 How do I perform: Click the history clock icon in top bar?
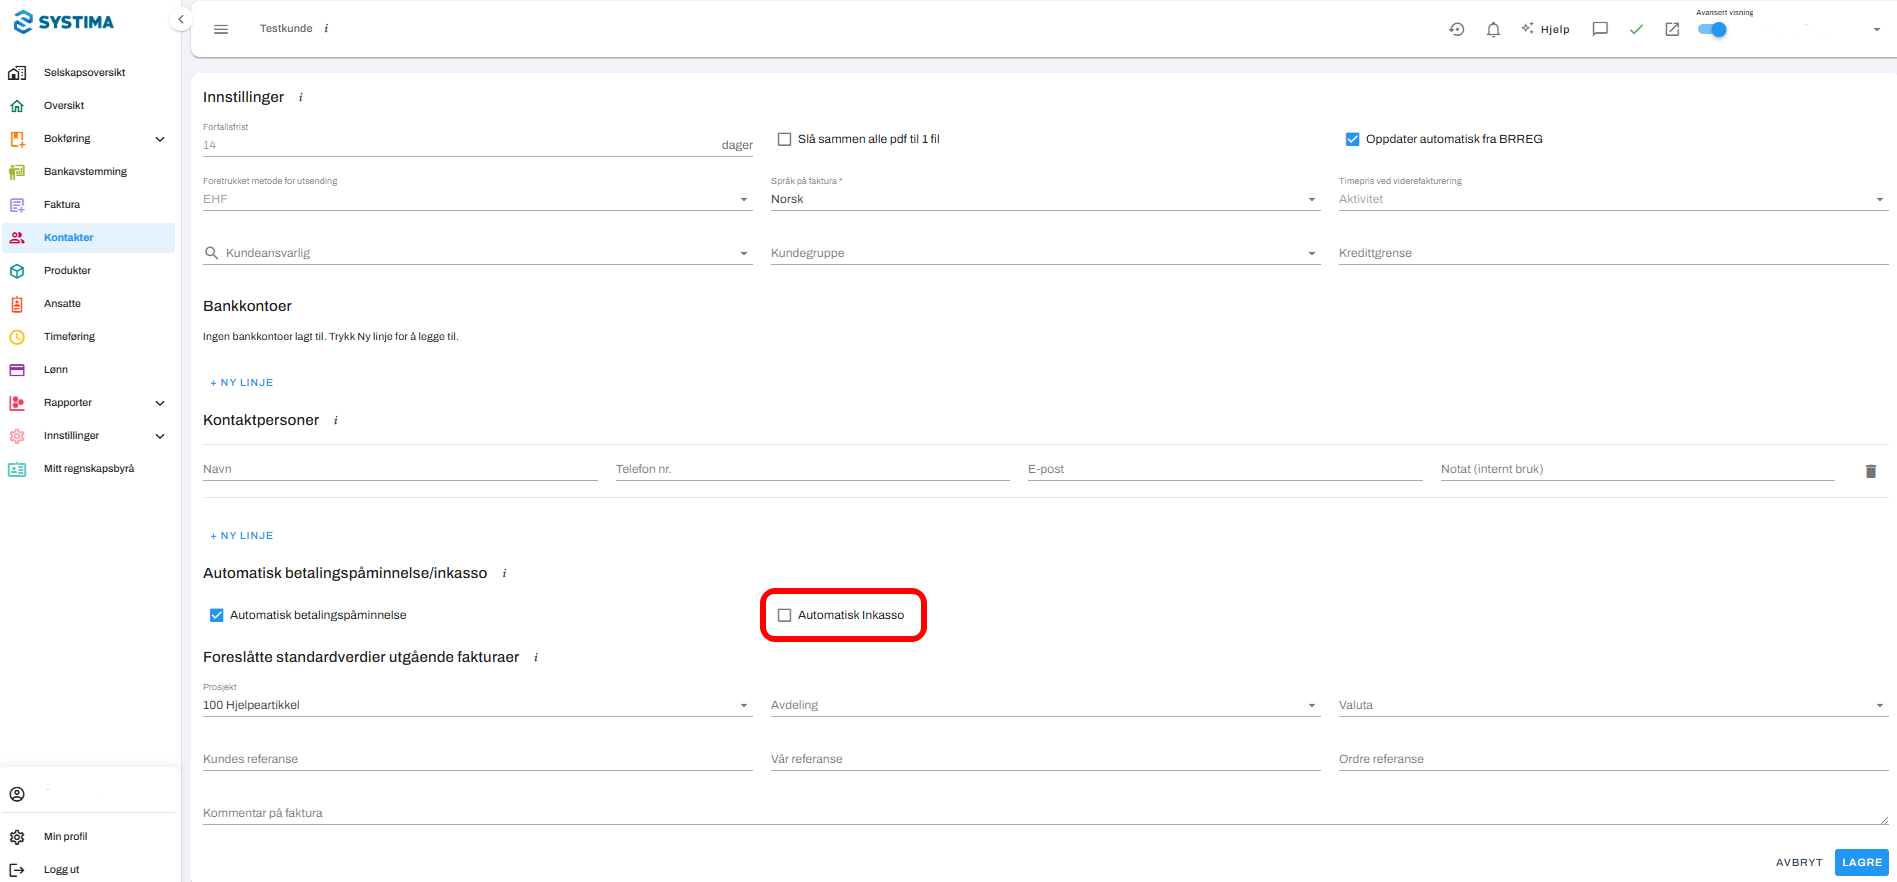tap(1457, 30)
